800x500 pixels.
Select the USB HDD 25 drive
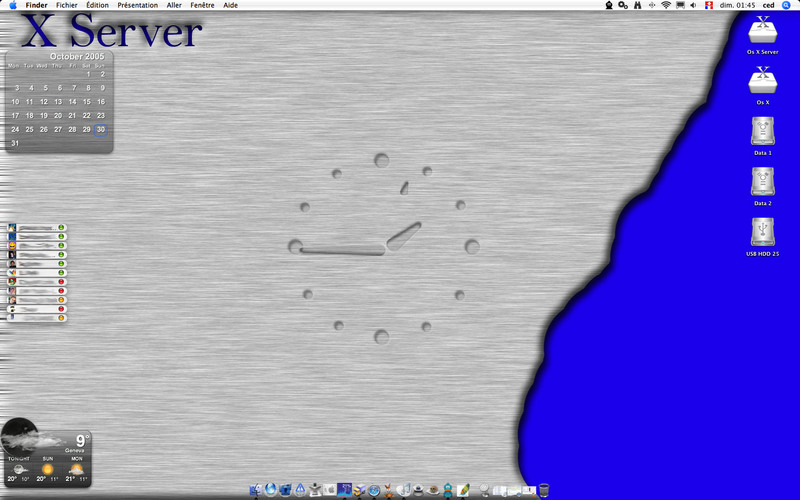point(763,237)
